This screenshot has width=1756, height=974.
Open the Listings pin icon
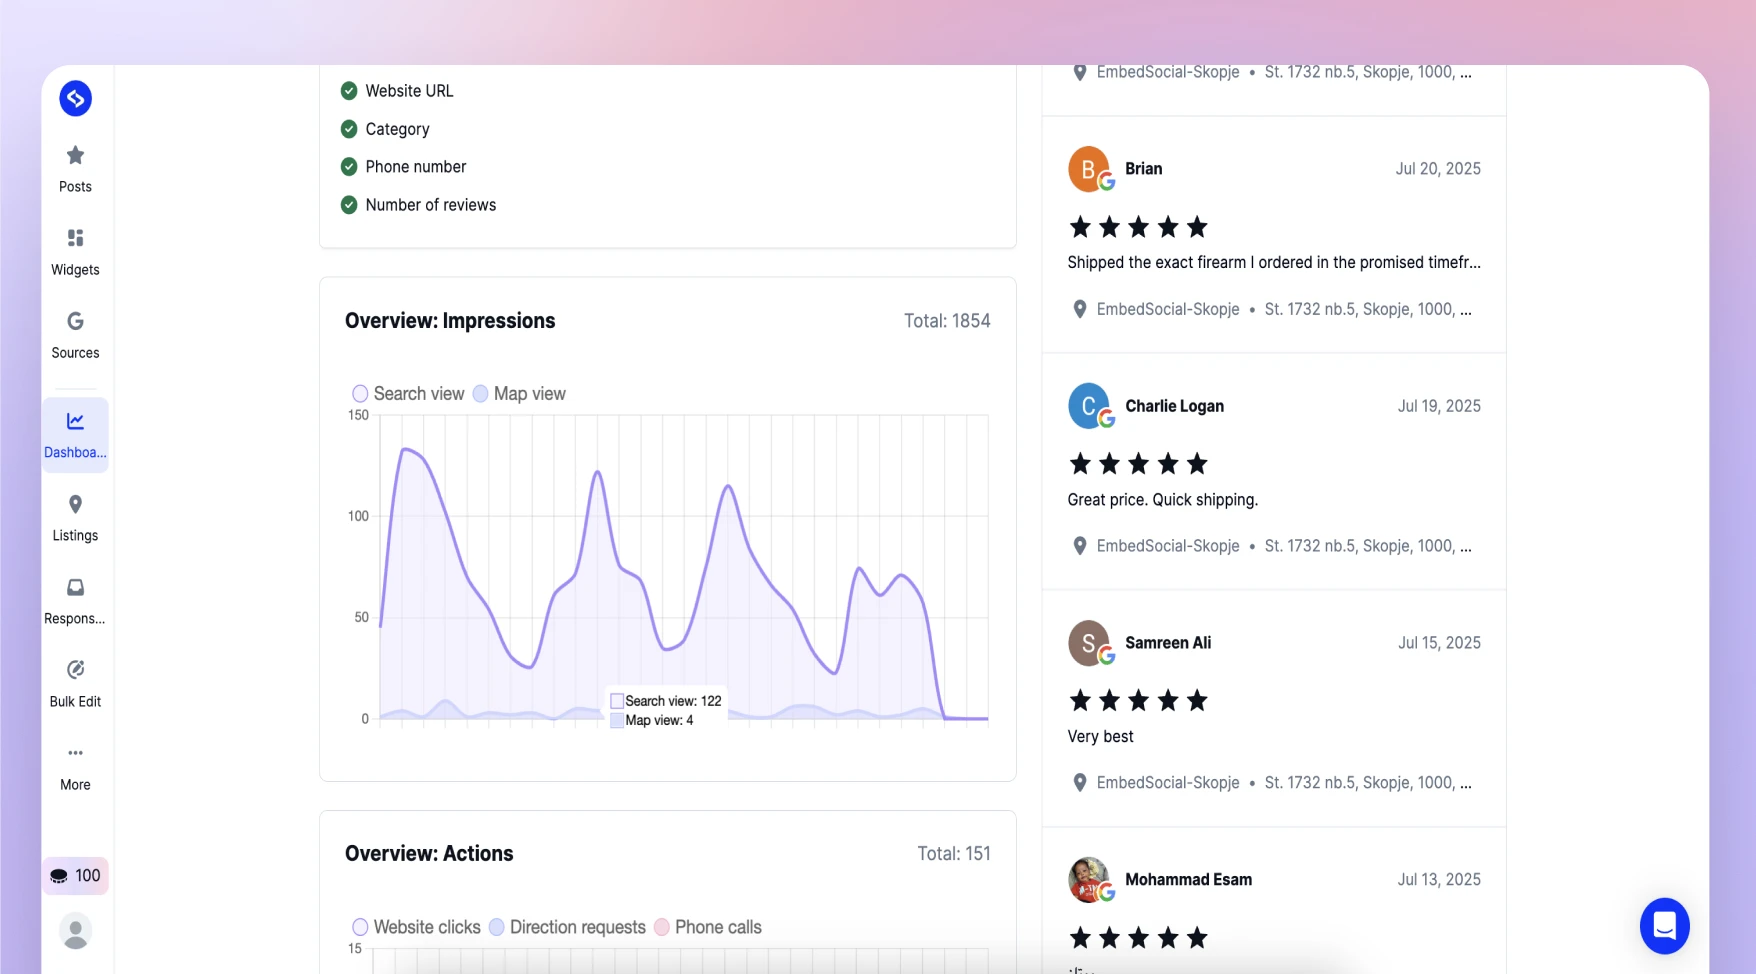[x=75, y=504]
